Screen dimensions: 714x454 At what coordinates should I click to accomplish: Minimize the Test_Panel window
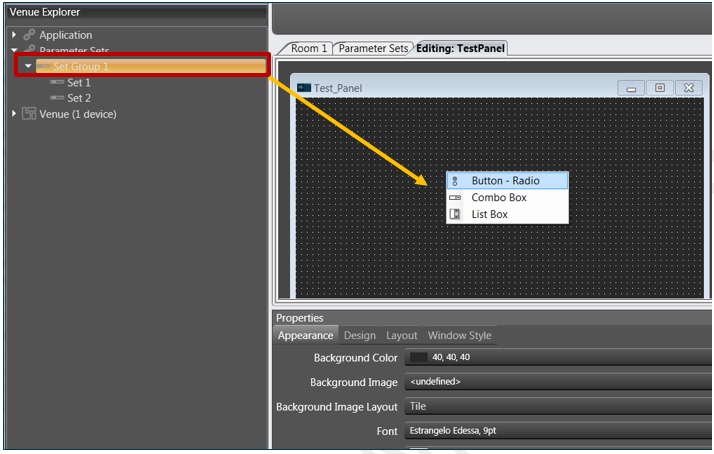point(631,88)
